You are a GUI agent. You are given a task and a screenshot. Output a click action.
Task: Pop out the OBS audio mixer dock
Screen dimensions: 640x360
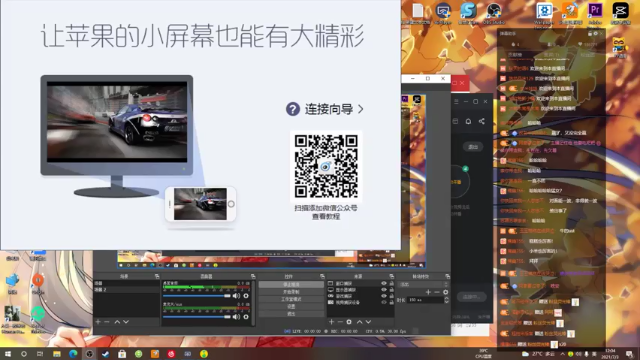[x=253, y=276]
